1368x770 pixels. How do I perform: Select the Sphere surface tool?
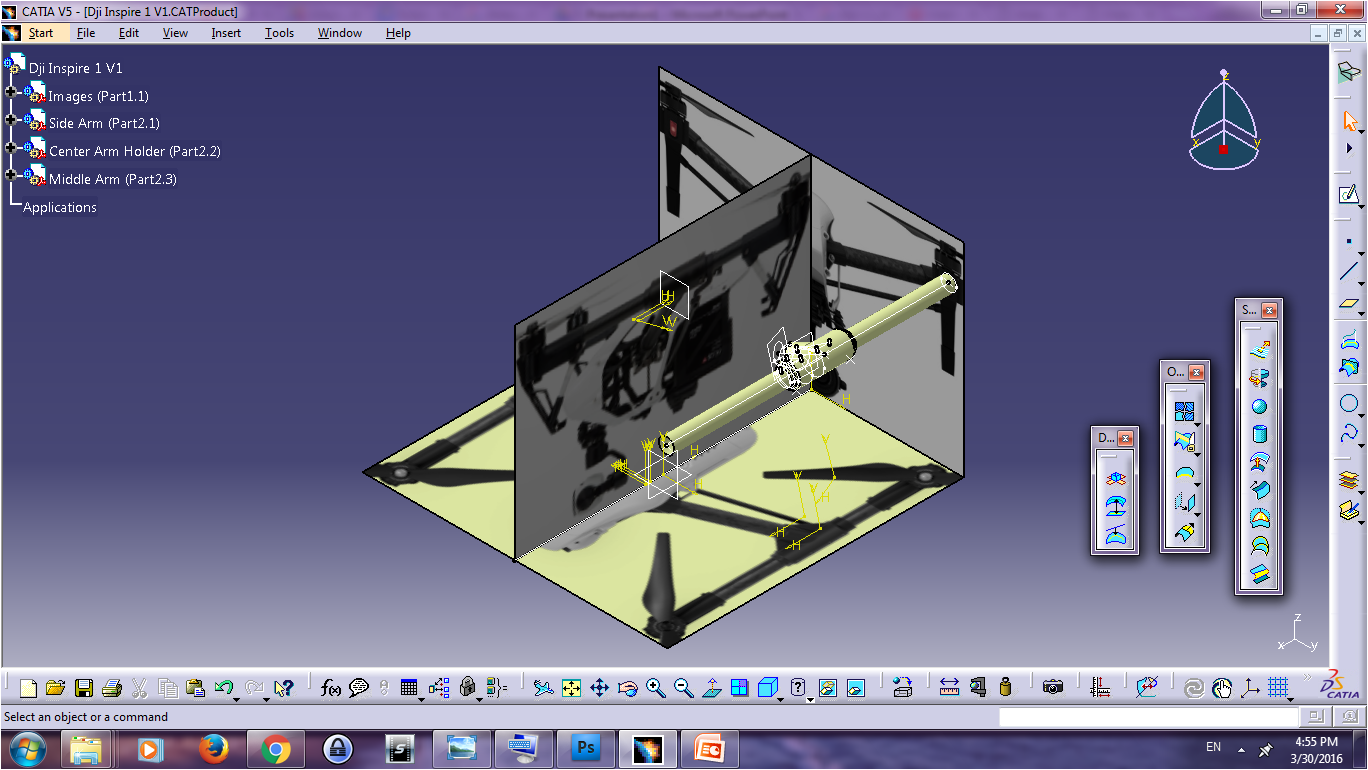pyautogui.click(x=1259, y=407)
